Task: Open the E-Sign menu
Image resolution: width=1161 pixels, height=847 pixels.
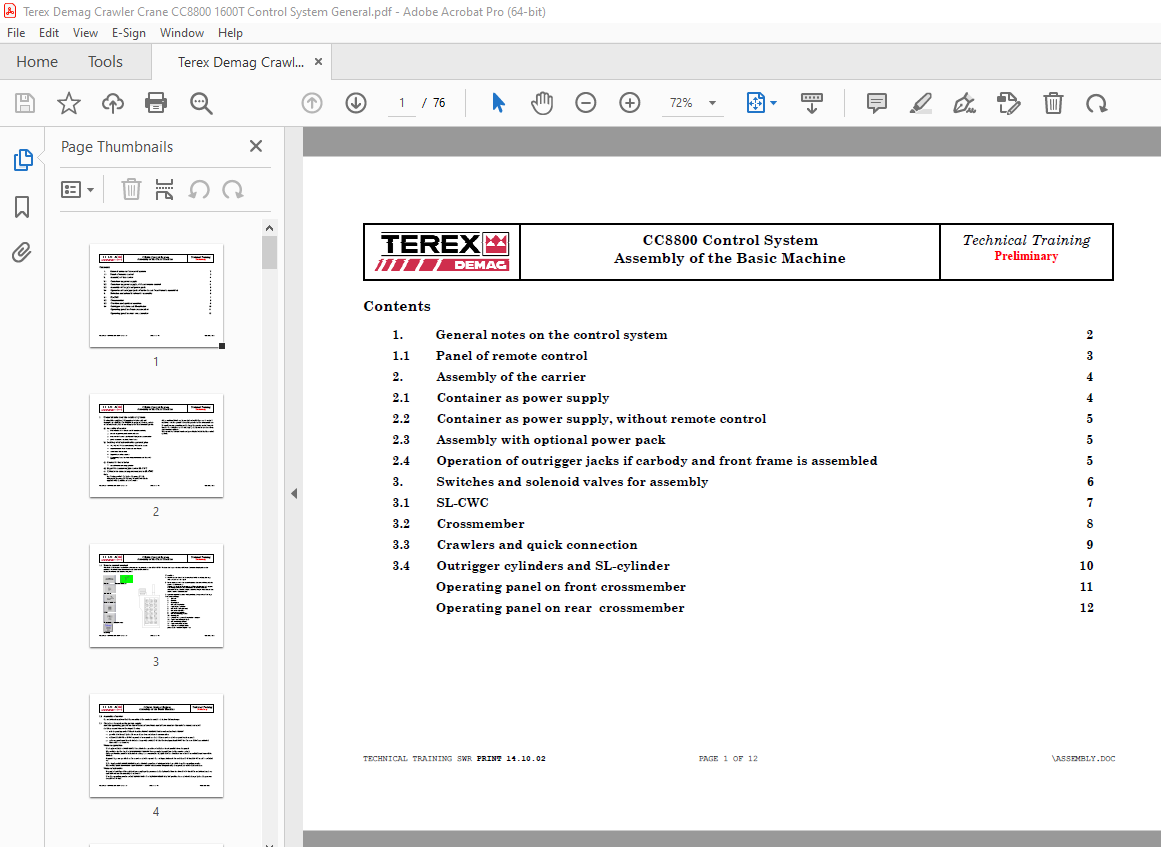Action: point(129,33)
